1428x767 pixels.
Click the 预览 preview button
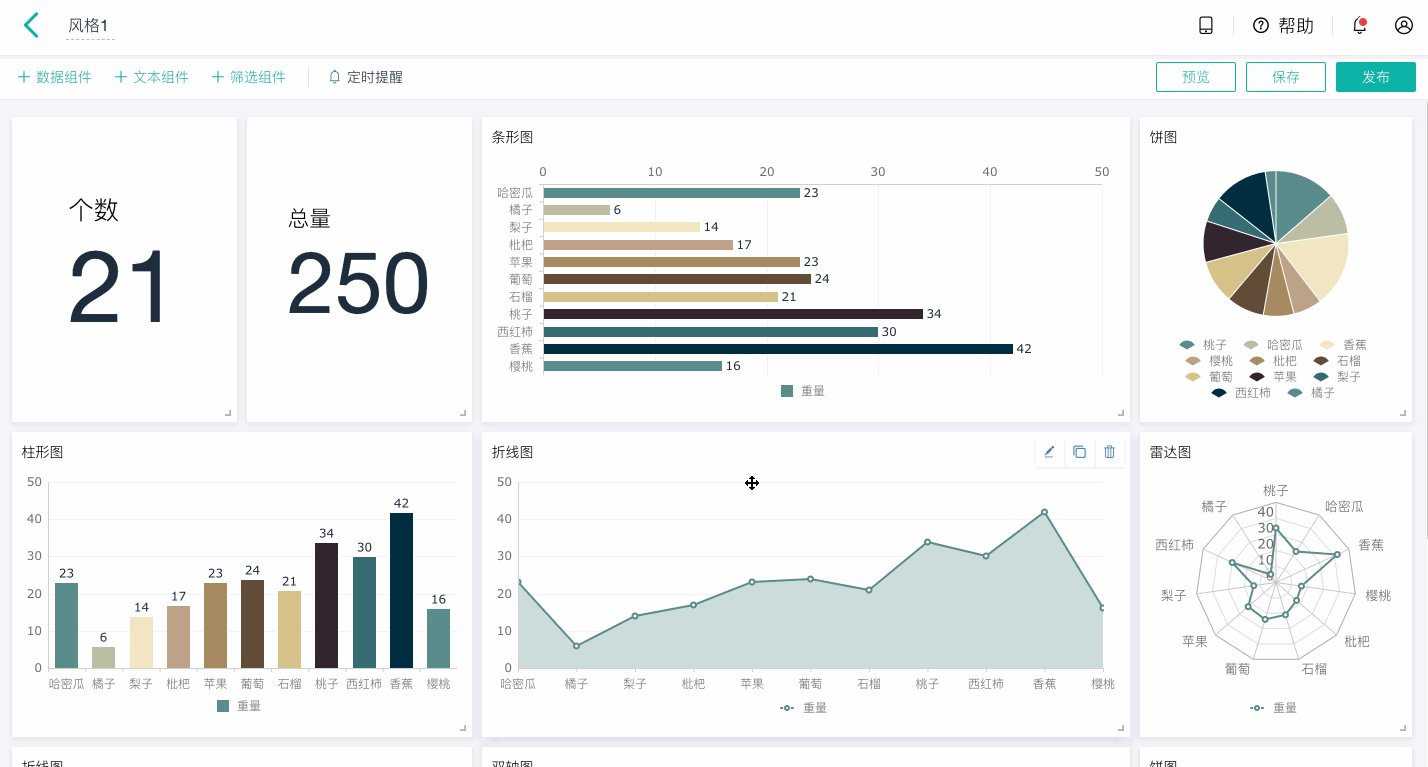click(1196, 77)
